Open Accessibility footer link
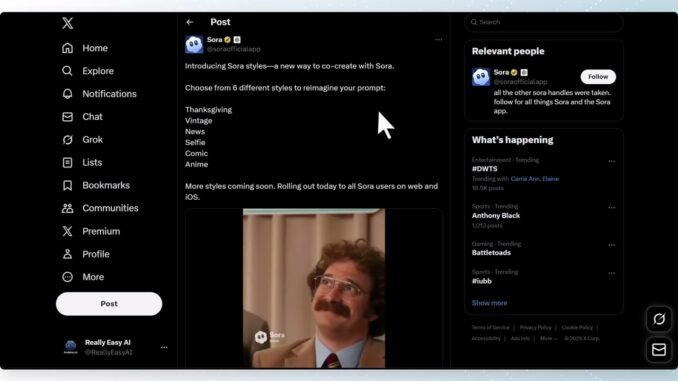Screen dimensions: 678x381 point(486,339)
